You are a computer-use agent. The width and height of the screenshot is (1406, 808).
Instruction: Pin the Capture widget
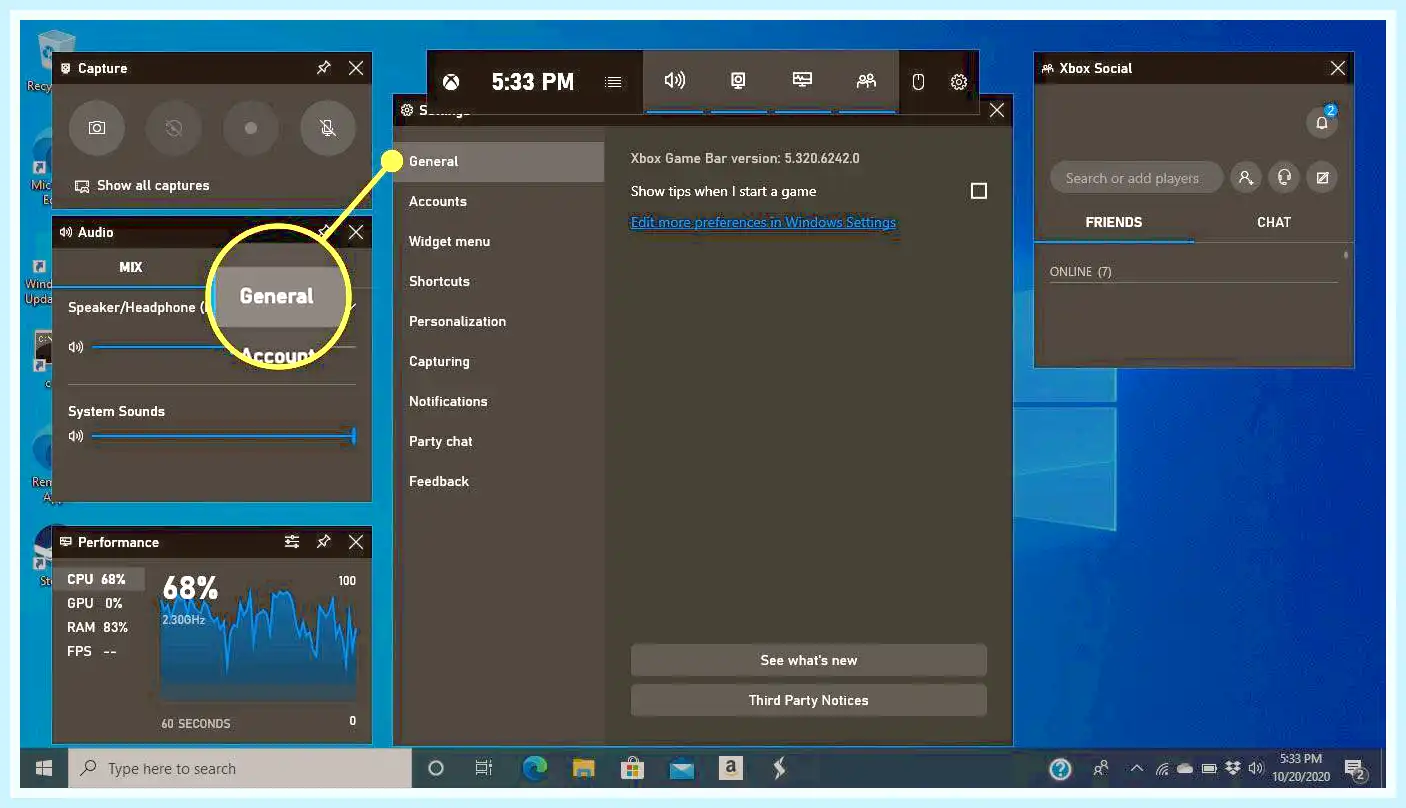323,68
